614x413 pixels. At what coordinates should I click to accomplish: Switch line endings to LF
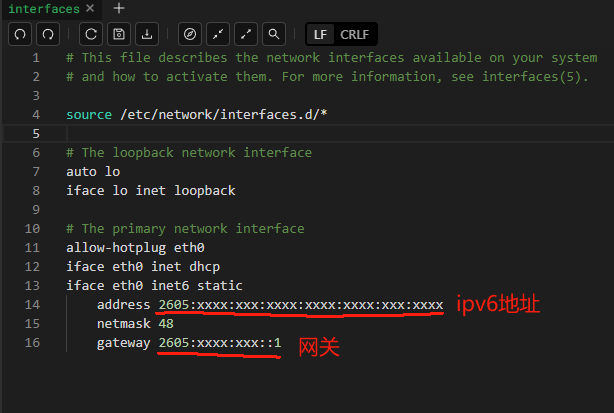click(x=320, y=34)
